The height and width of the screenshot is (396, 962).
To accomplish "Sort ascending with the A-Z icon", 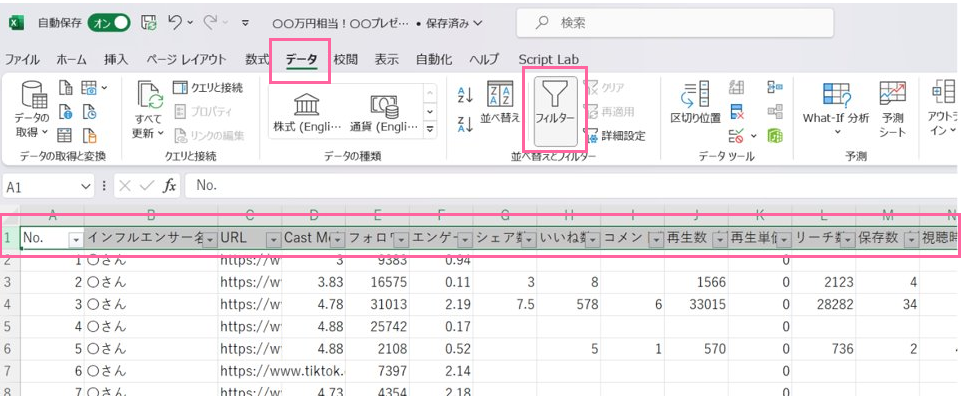I will pyautogui.click(x=466, y=95).
